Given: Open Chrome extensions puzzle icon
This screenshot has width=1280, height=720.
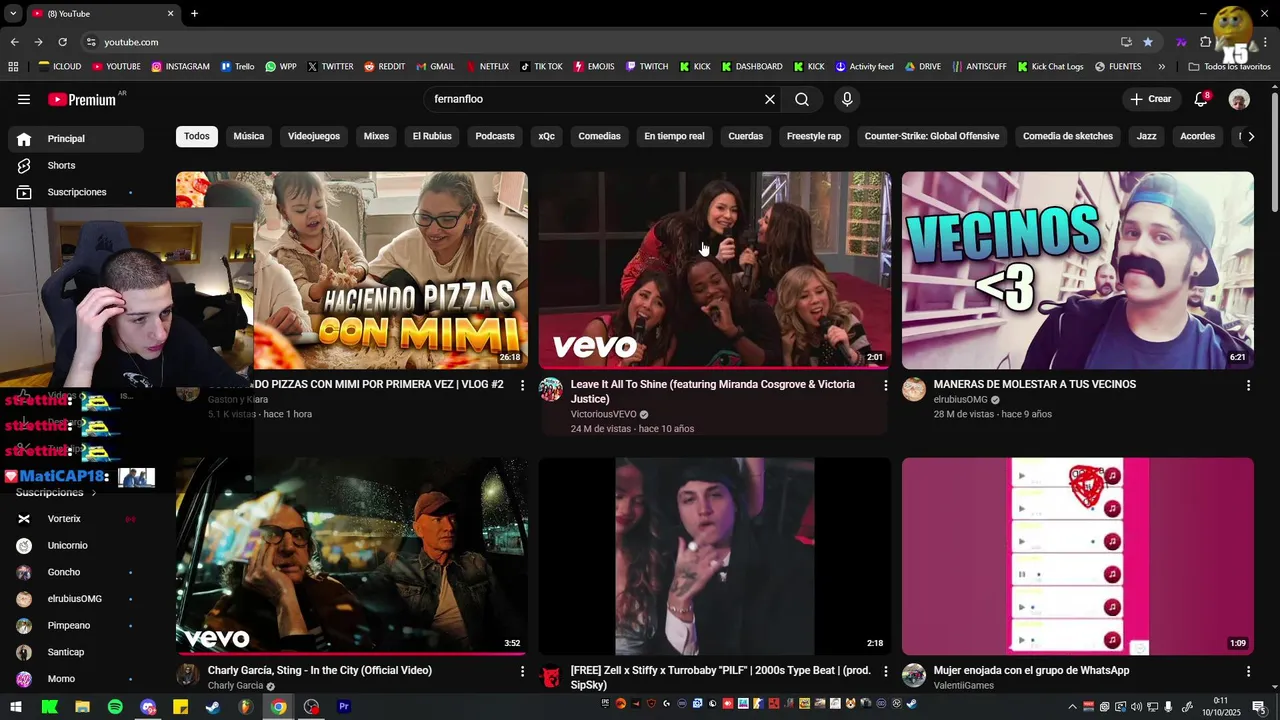Looking at the screenshot, I should [1205, 42].
